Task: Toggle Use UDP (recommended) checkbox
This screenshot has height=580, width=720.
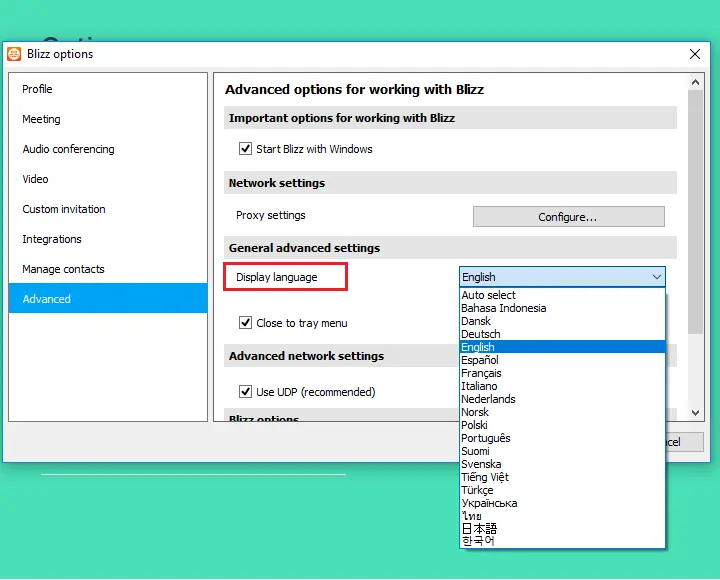Action: [245, 392]
